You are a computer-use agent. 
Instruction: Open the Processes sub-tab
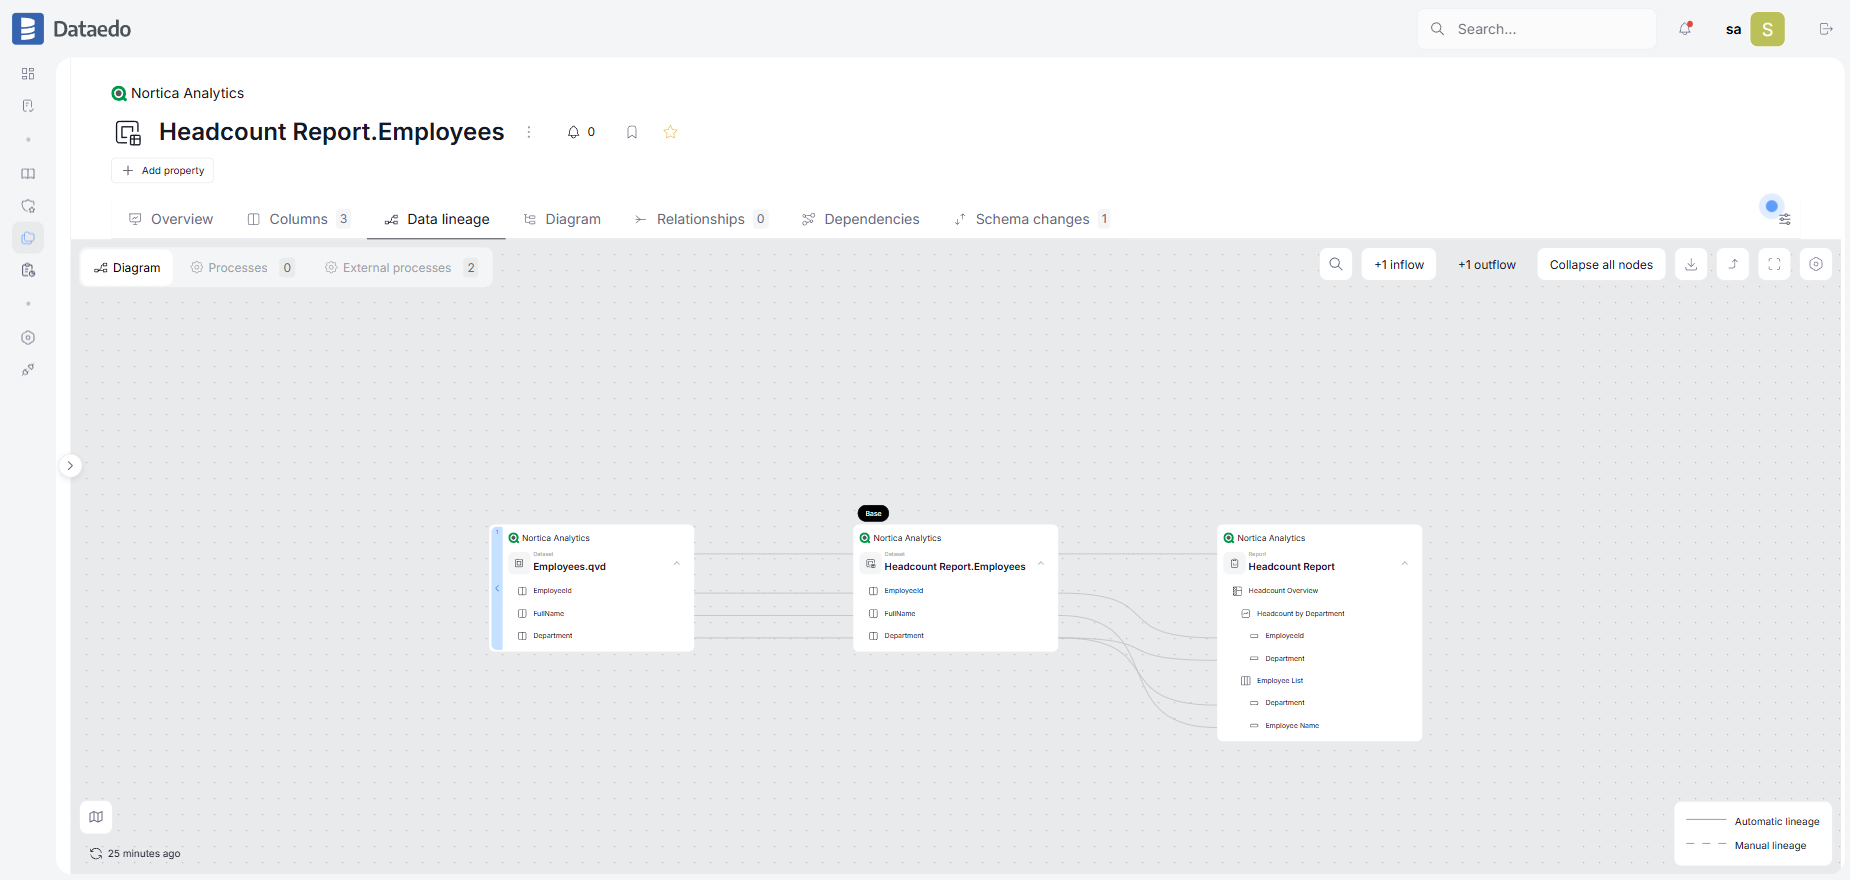point(242,268)
